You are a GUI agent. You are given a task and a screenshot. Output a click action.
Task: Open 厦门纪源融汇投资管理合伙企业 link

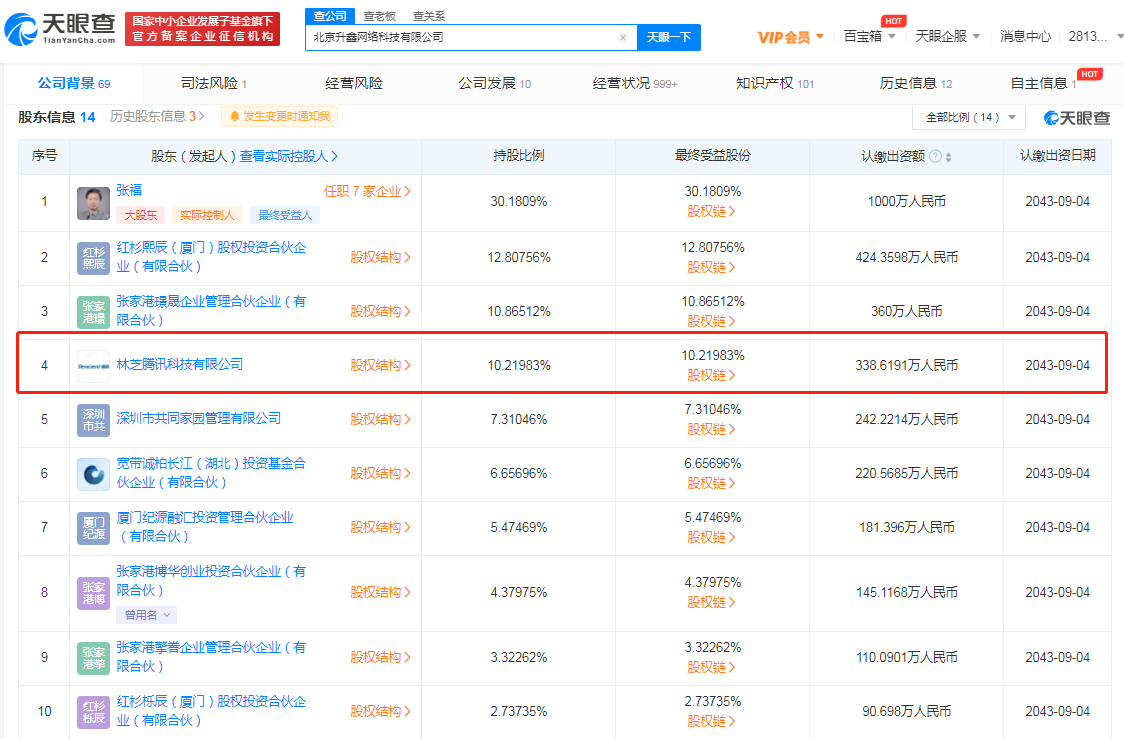pos(205,526)
